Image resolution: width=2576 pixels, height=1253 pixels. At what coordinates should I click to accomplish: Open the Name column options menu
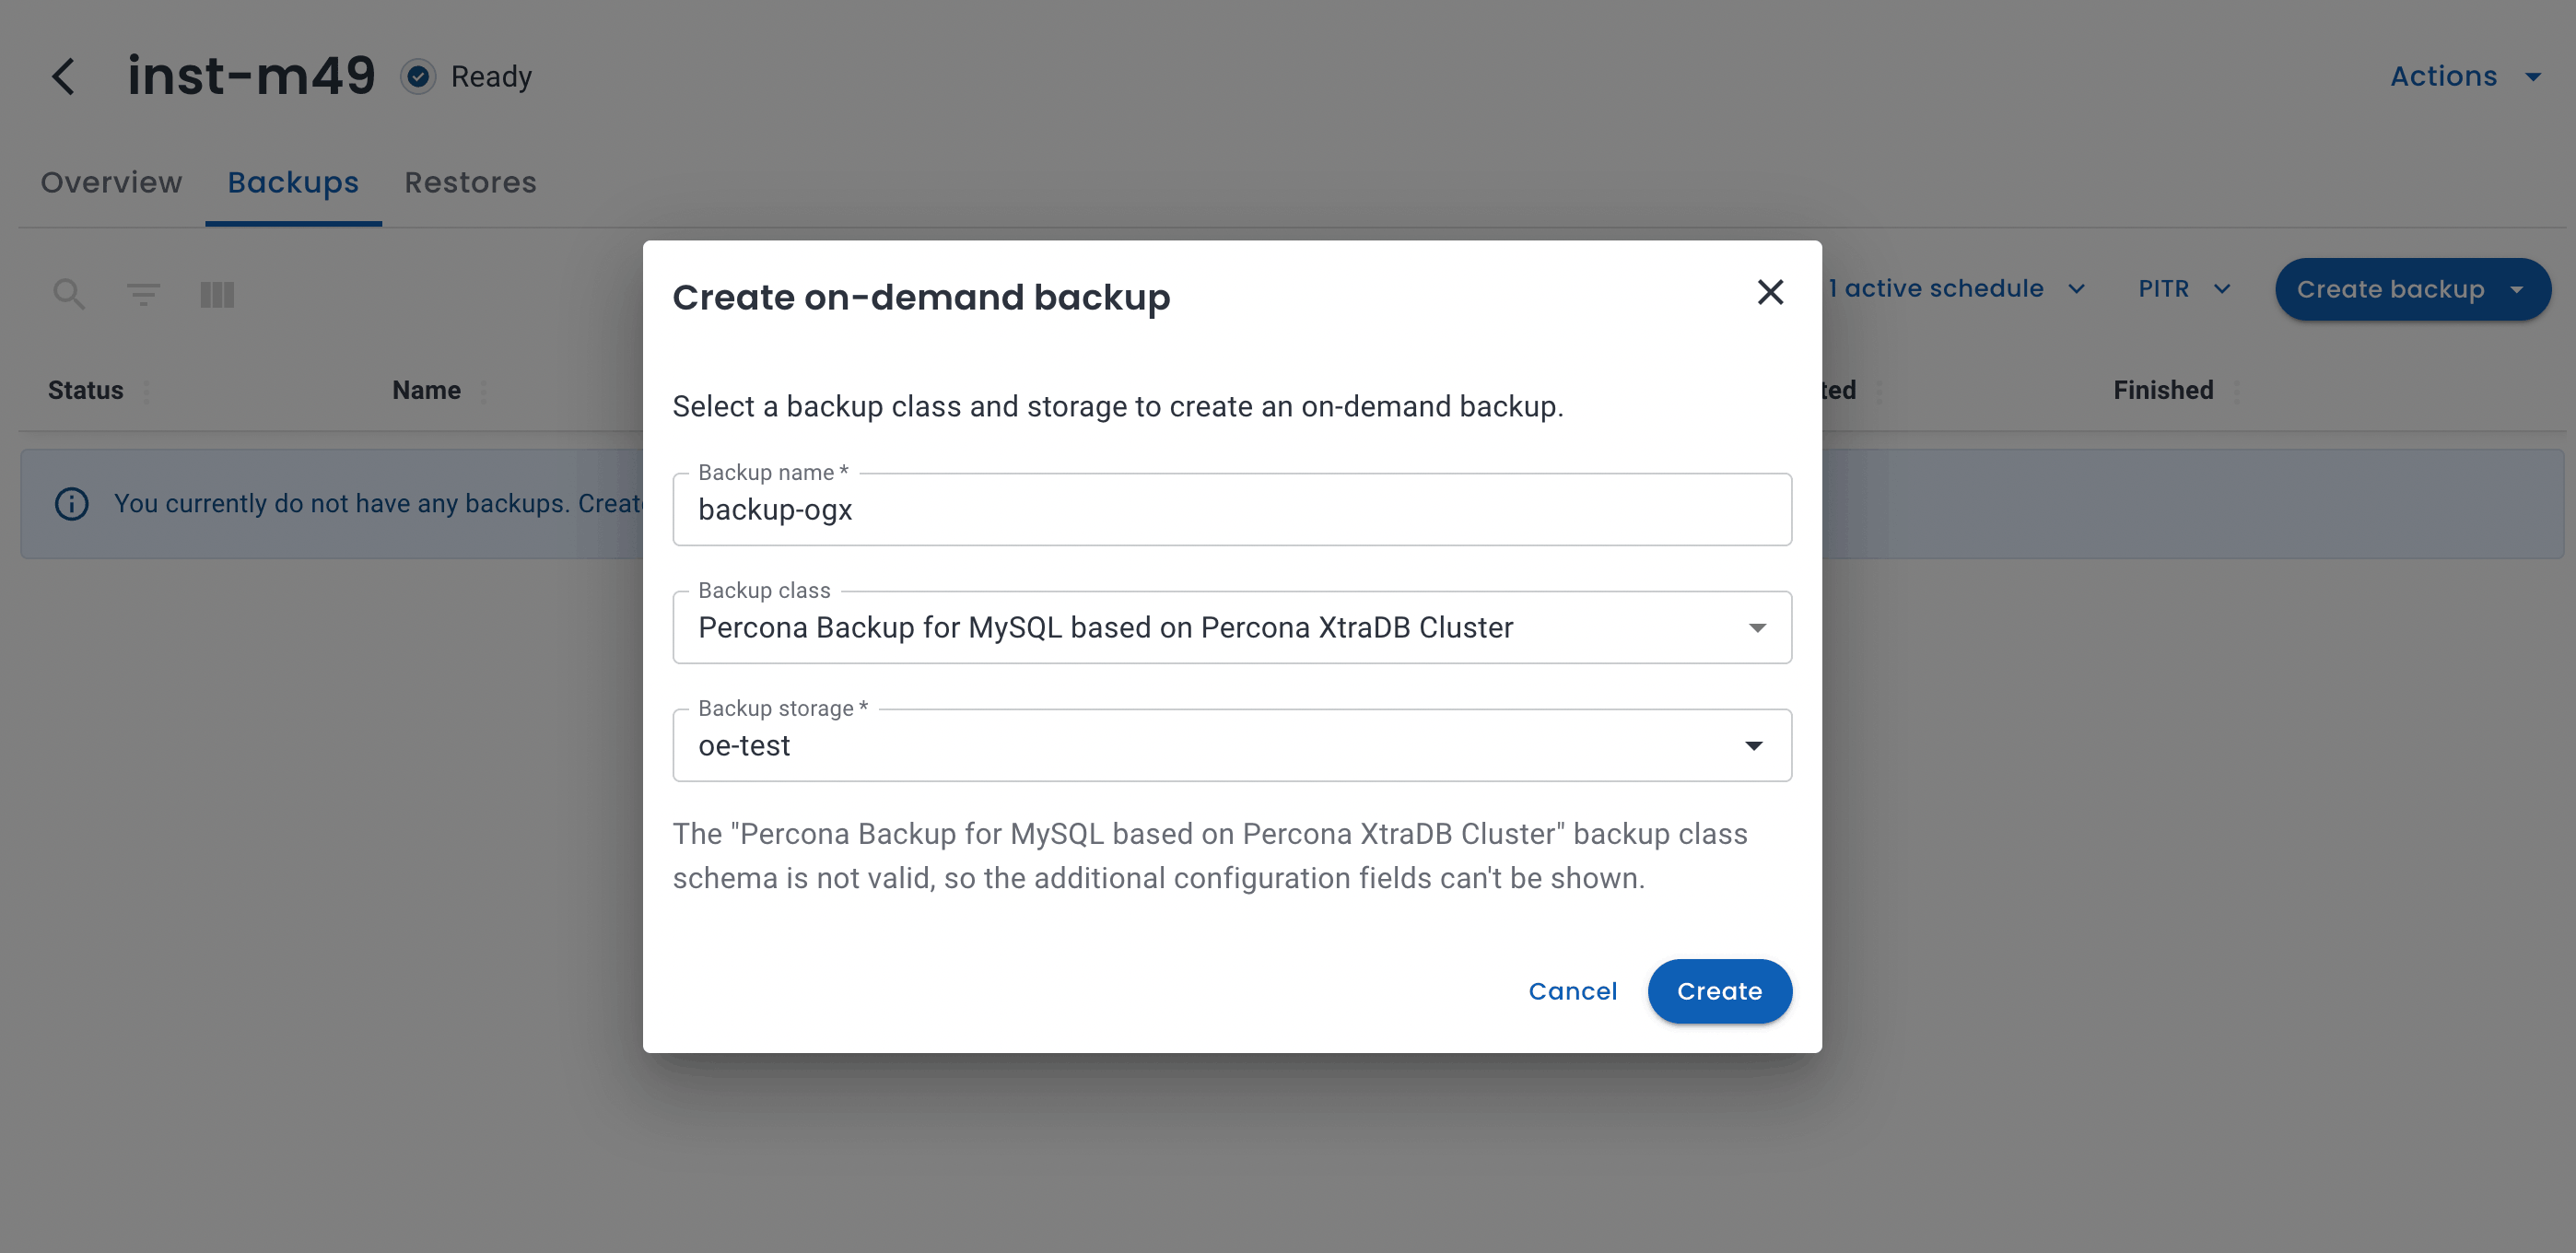tap(484, 391)
